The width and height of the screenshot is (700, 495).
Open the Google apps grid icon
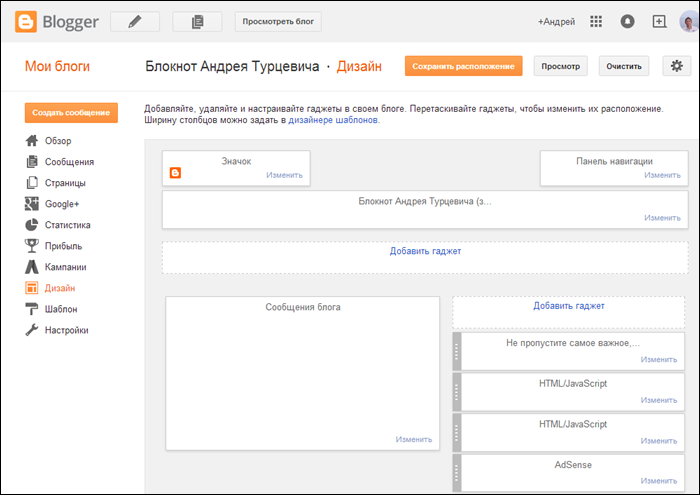(x=596, y=21)
